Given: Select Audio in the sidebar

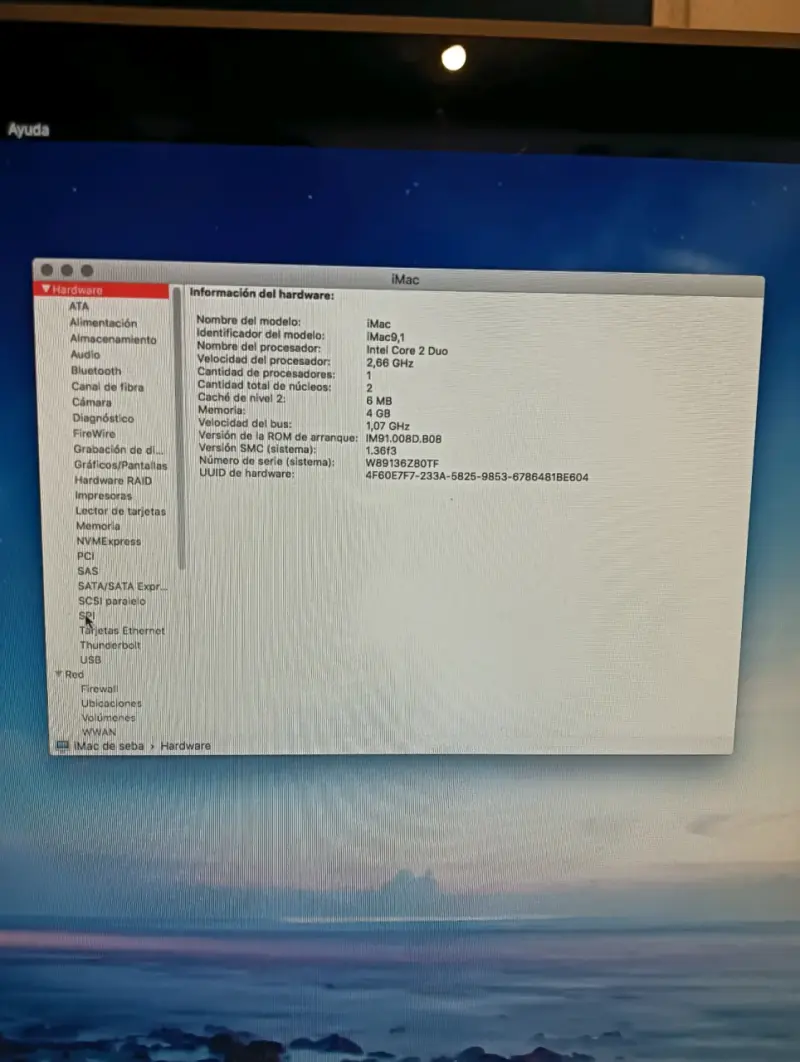Looking at the screenshot, I should [x=85, y=354].
